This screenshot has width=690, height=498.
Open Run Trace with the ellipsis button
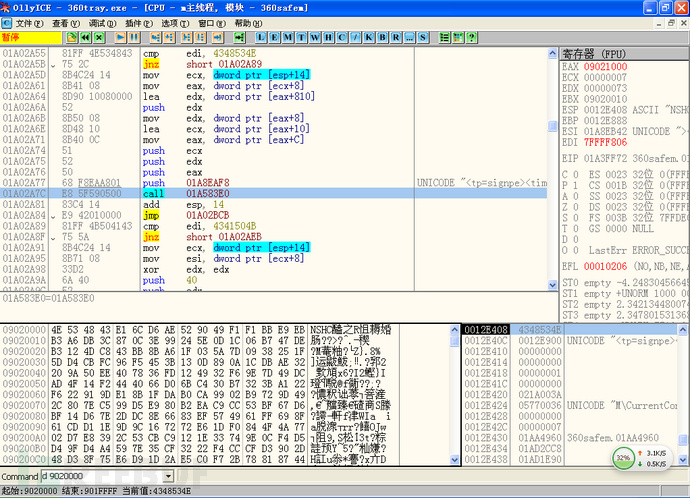[x=409, y=37]
